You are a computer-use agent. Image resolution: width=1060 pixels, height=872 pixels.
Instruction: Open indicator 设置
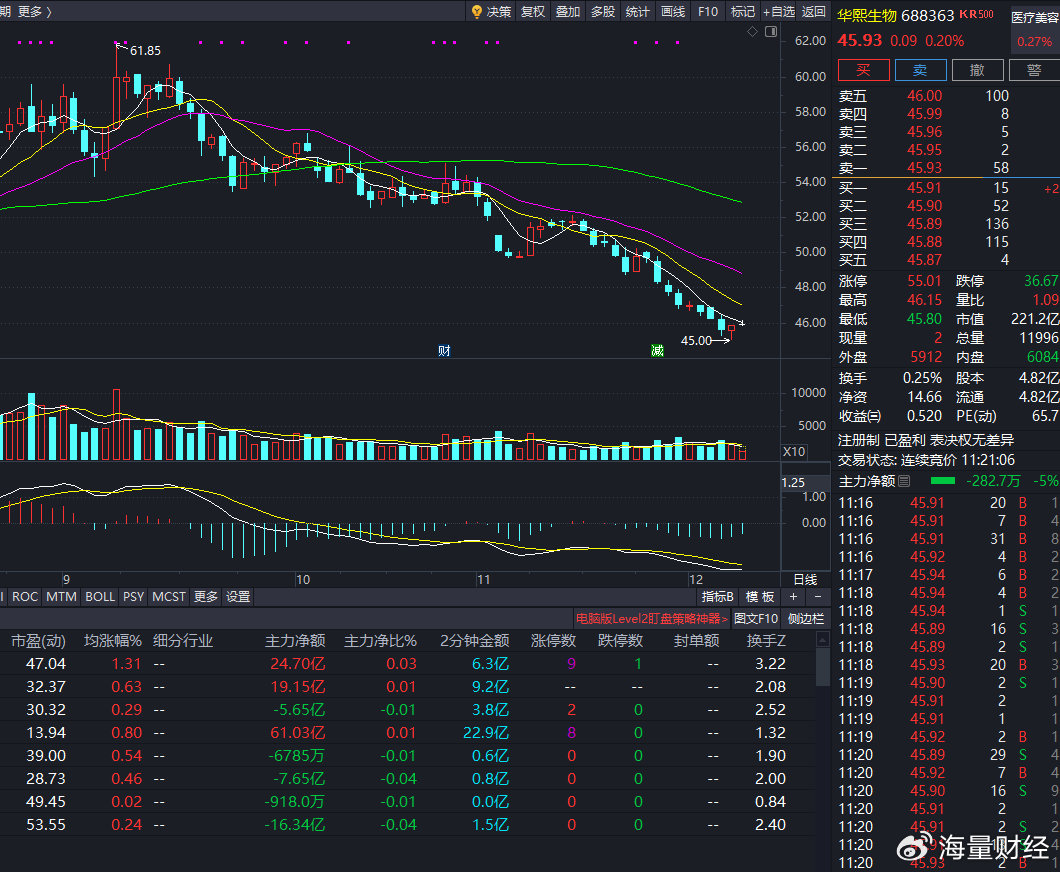coord(238,596)
